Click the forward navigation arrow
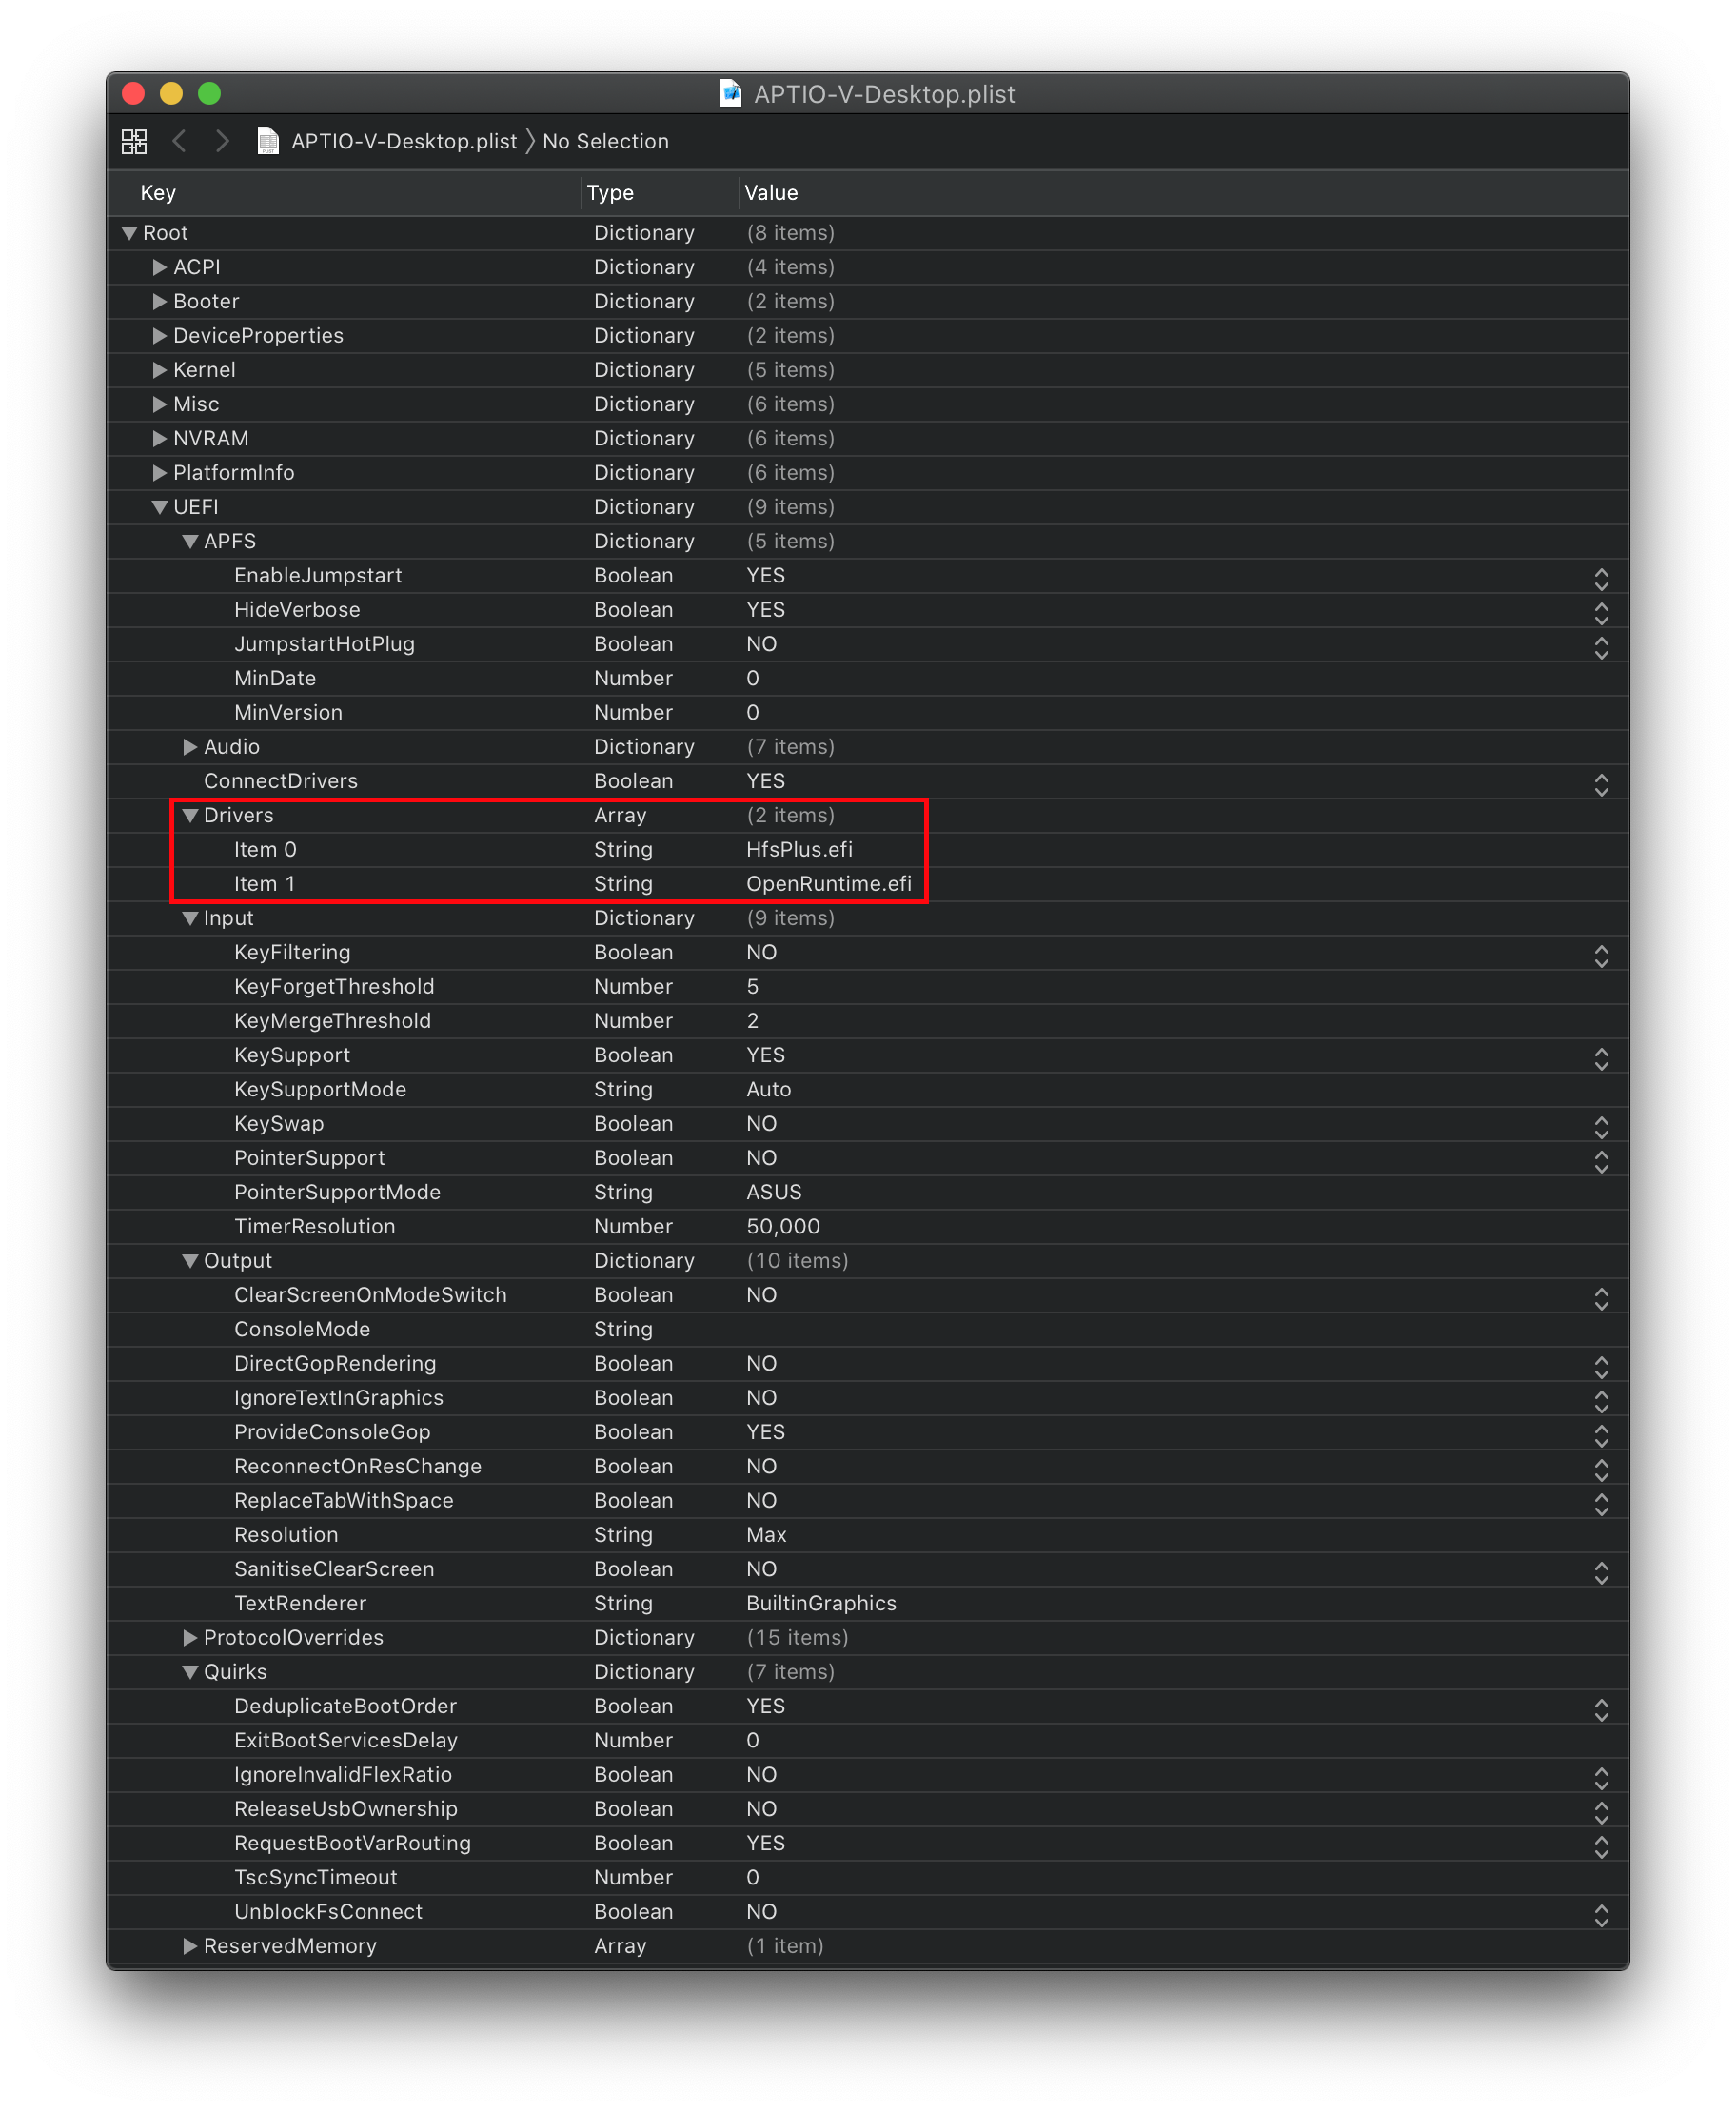The width and height of the screenshot is (1736, 2111). (222, 141)
